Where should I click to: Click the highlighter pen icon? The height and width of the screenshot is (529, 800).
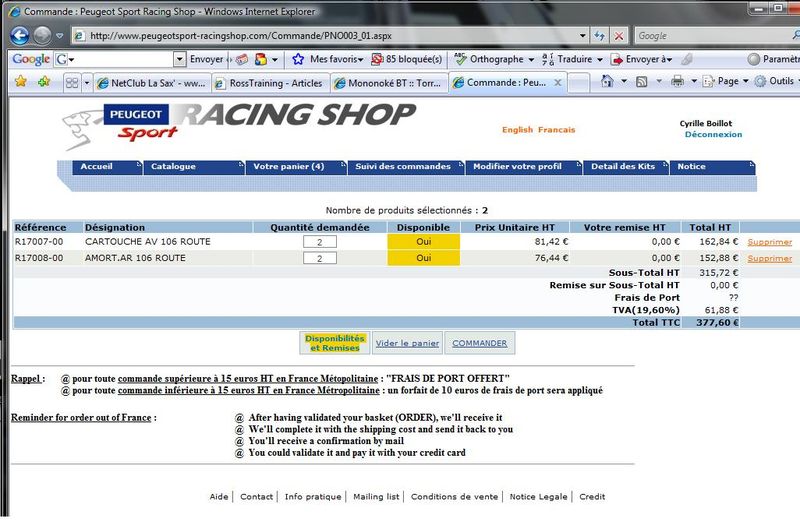tap(687, 59)
